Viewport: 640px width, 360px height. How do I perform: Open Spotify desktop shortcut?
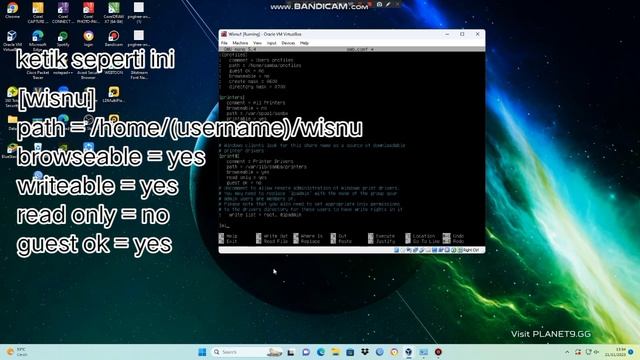63,39
